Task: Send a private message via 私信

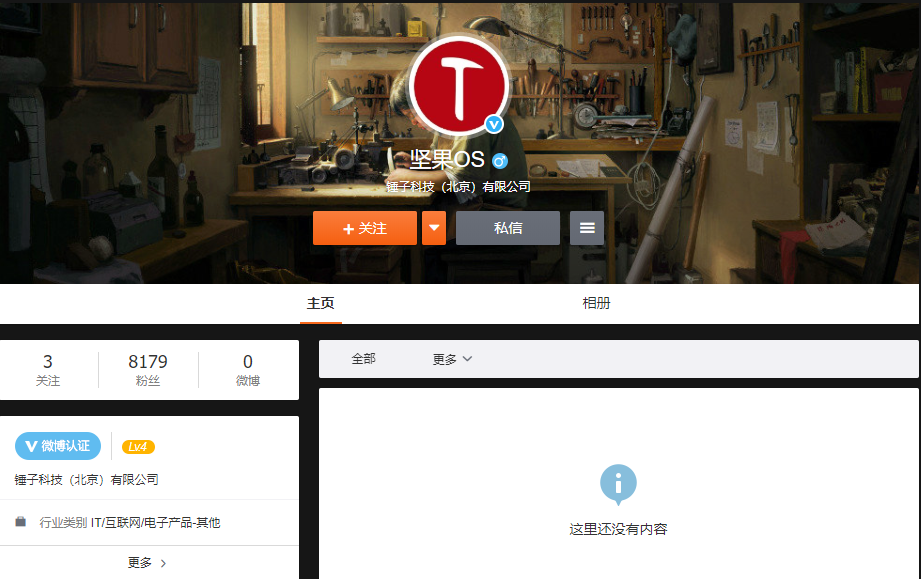Action: click(x=508, y=228)
